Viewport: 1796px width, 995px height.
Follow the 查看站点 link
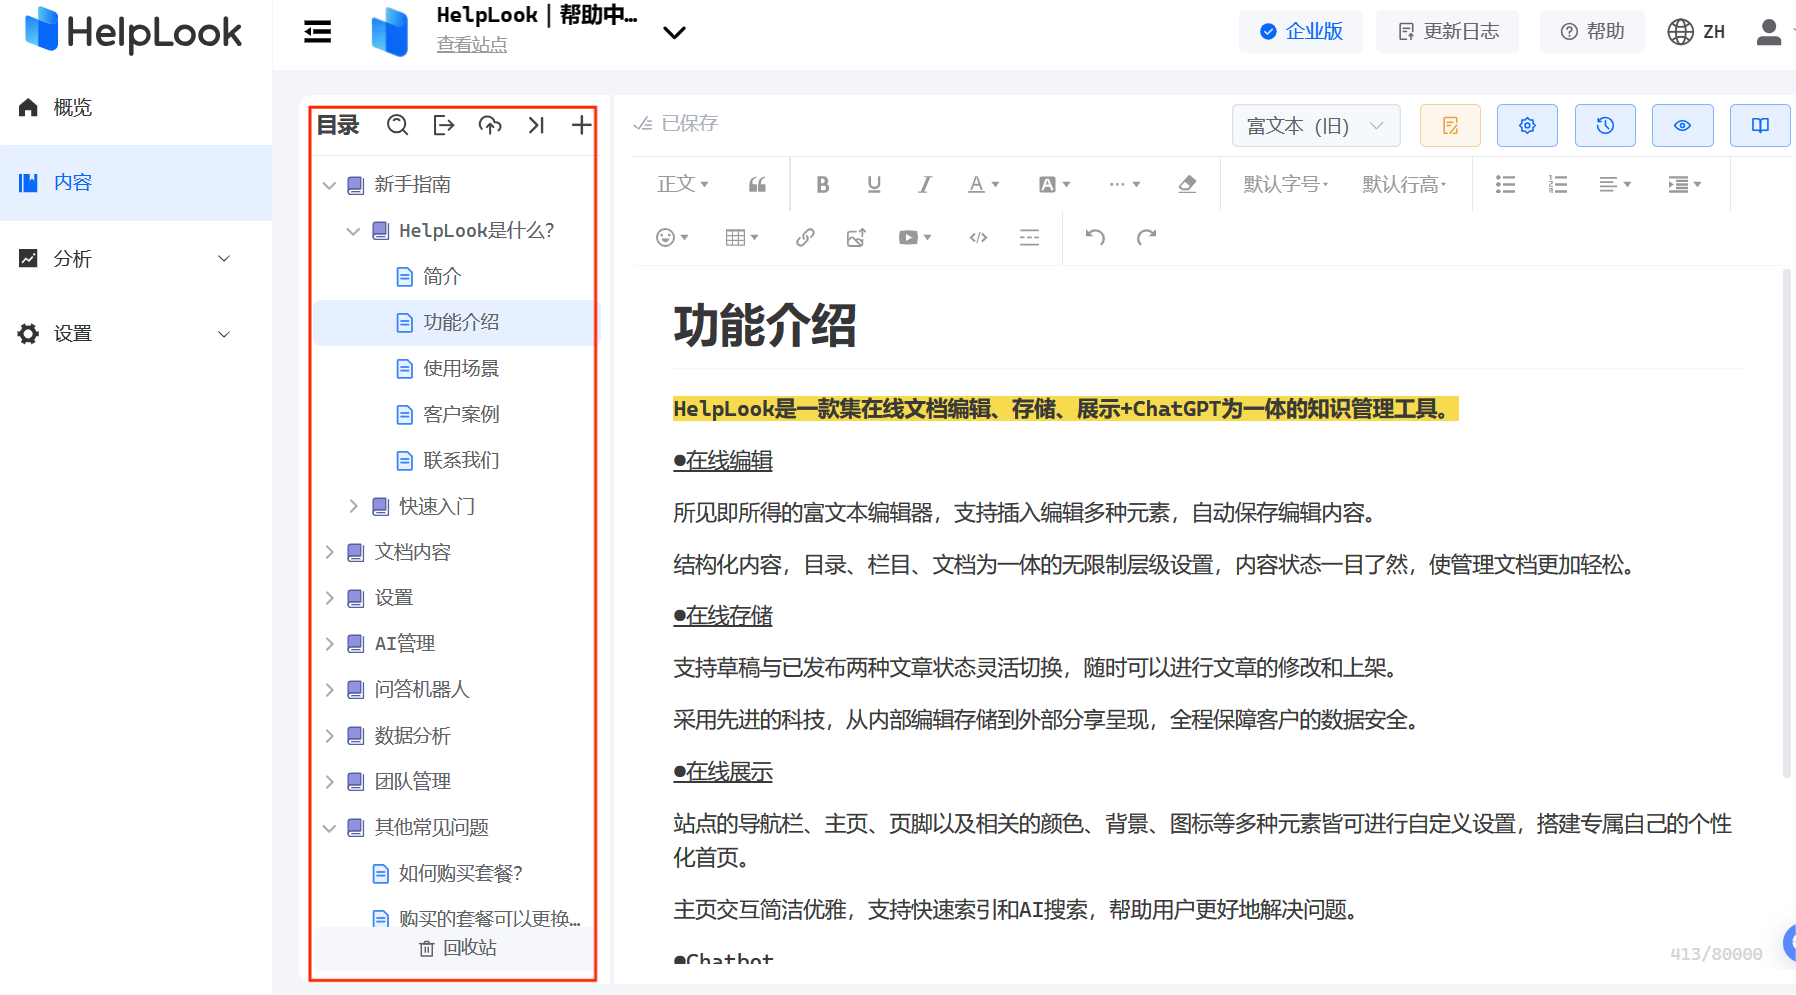(x=472, y=45)
